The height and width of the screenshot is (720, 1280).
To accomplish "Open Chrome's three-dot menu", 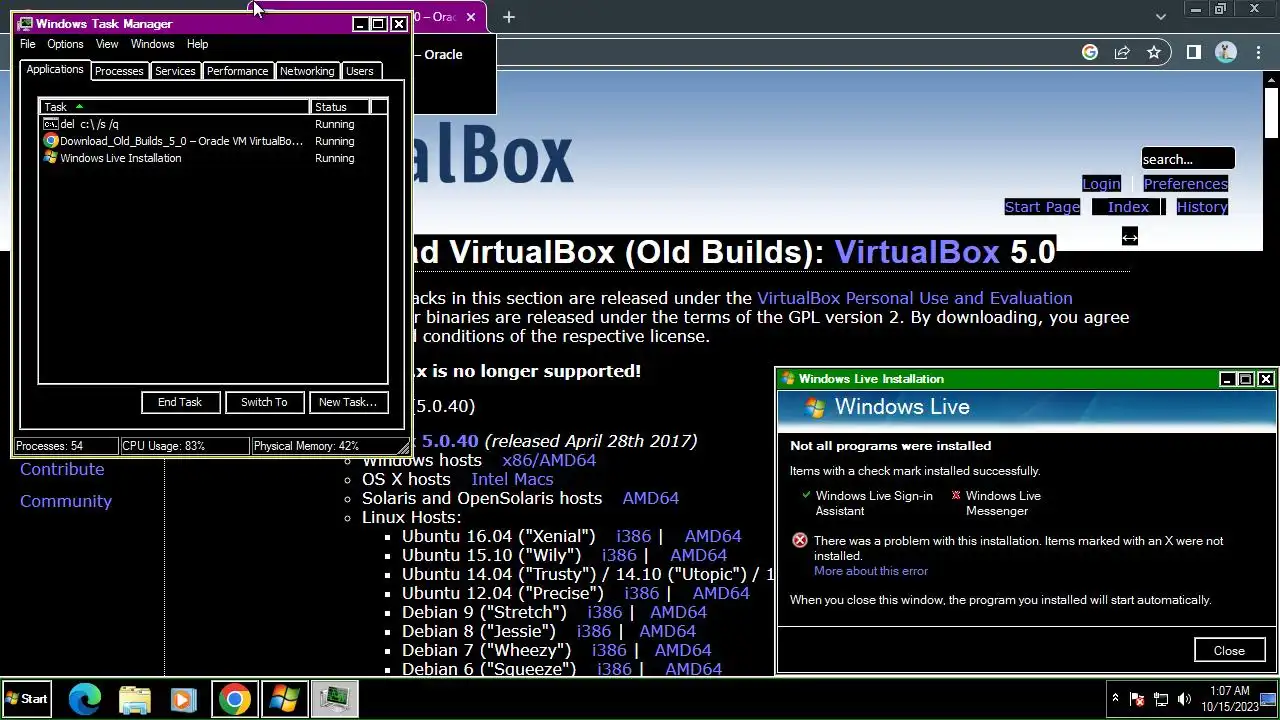I will (1259, 52).
